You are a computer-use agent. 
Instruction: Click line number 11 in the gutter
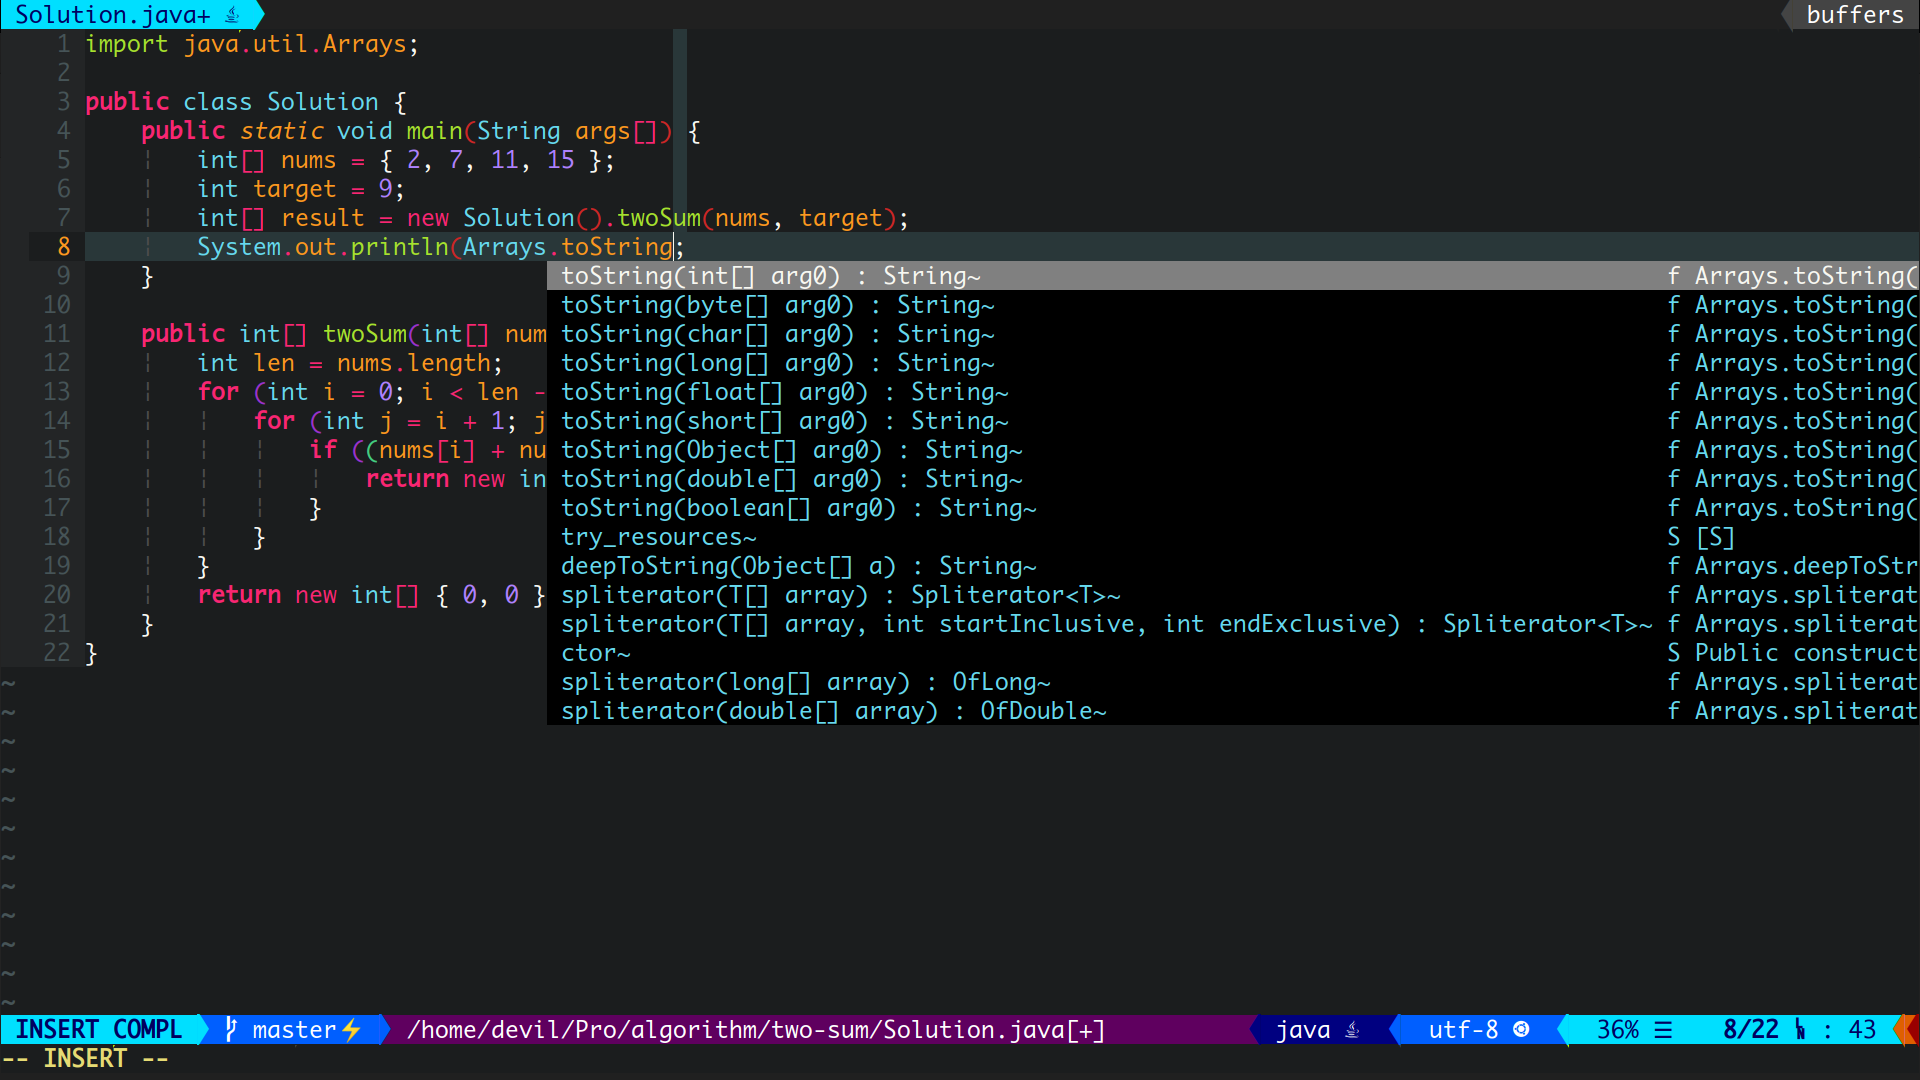57,334
